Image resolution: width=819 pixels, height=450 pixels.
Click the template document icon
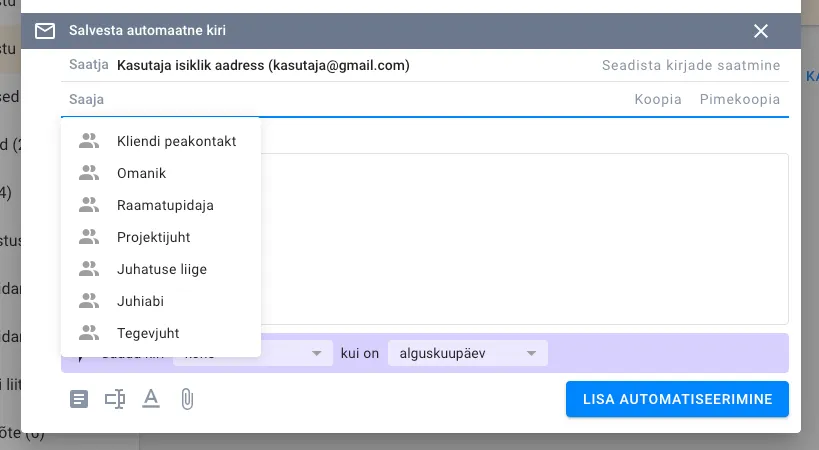pos(79,399)
